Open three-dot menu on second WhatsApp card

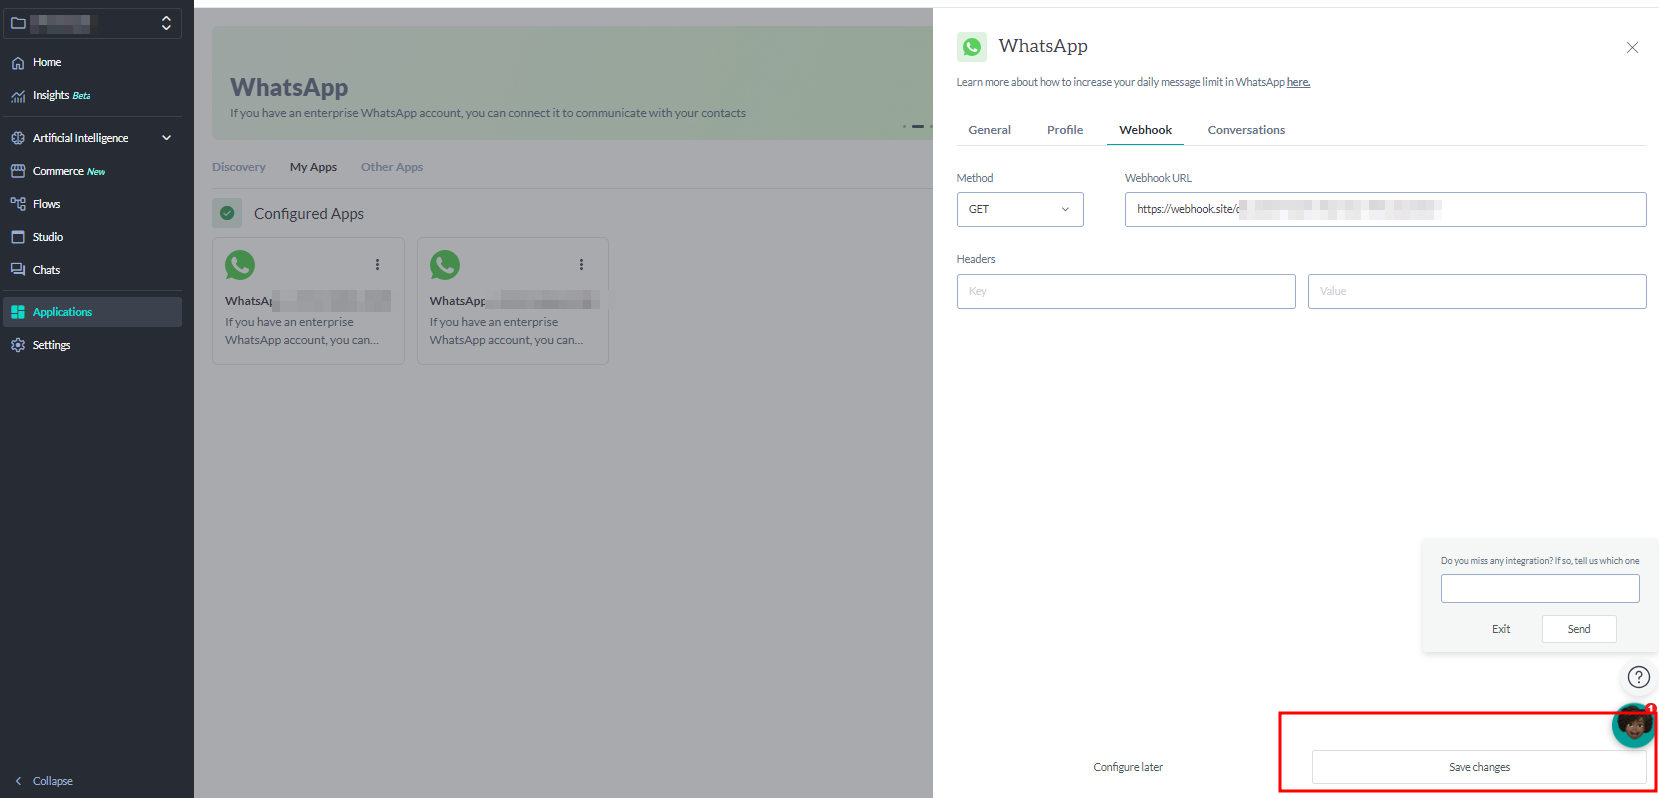[581, 265]
